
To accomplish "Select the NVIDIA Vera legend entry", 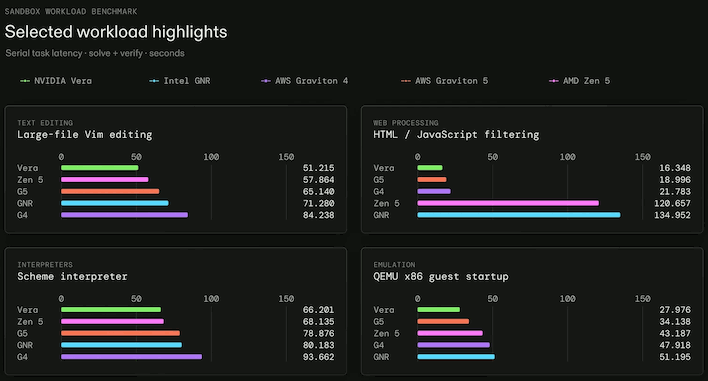I will coord(56,81).
